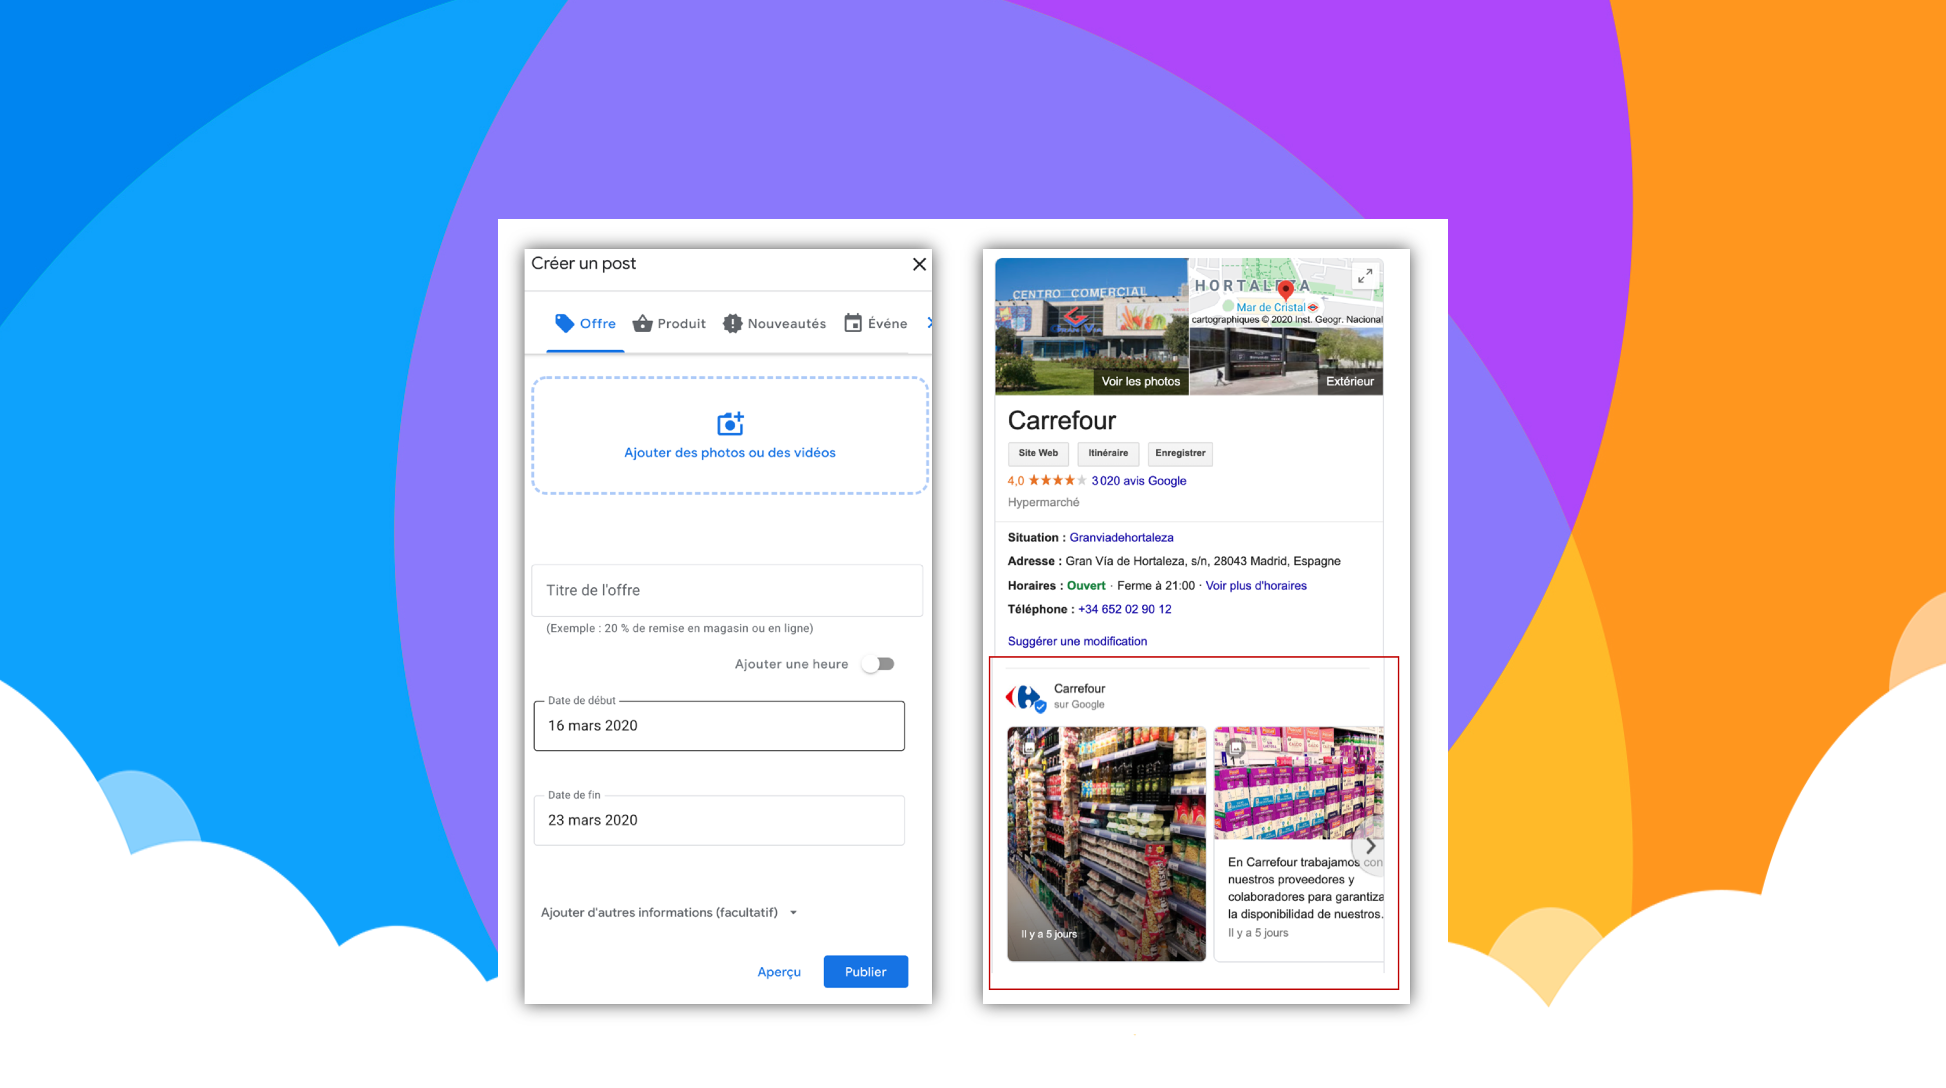The height and width of the screenshot is (1088, 1946).
Task: Click the four-star rating stars
Action: click(1057, 481)
